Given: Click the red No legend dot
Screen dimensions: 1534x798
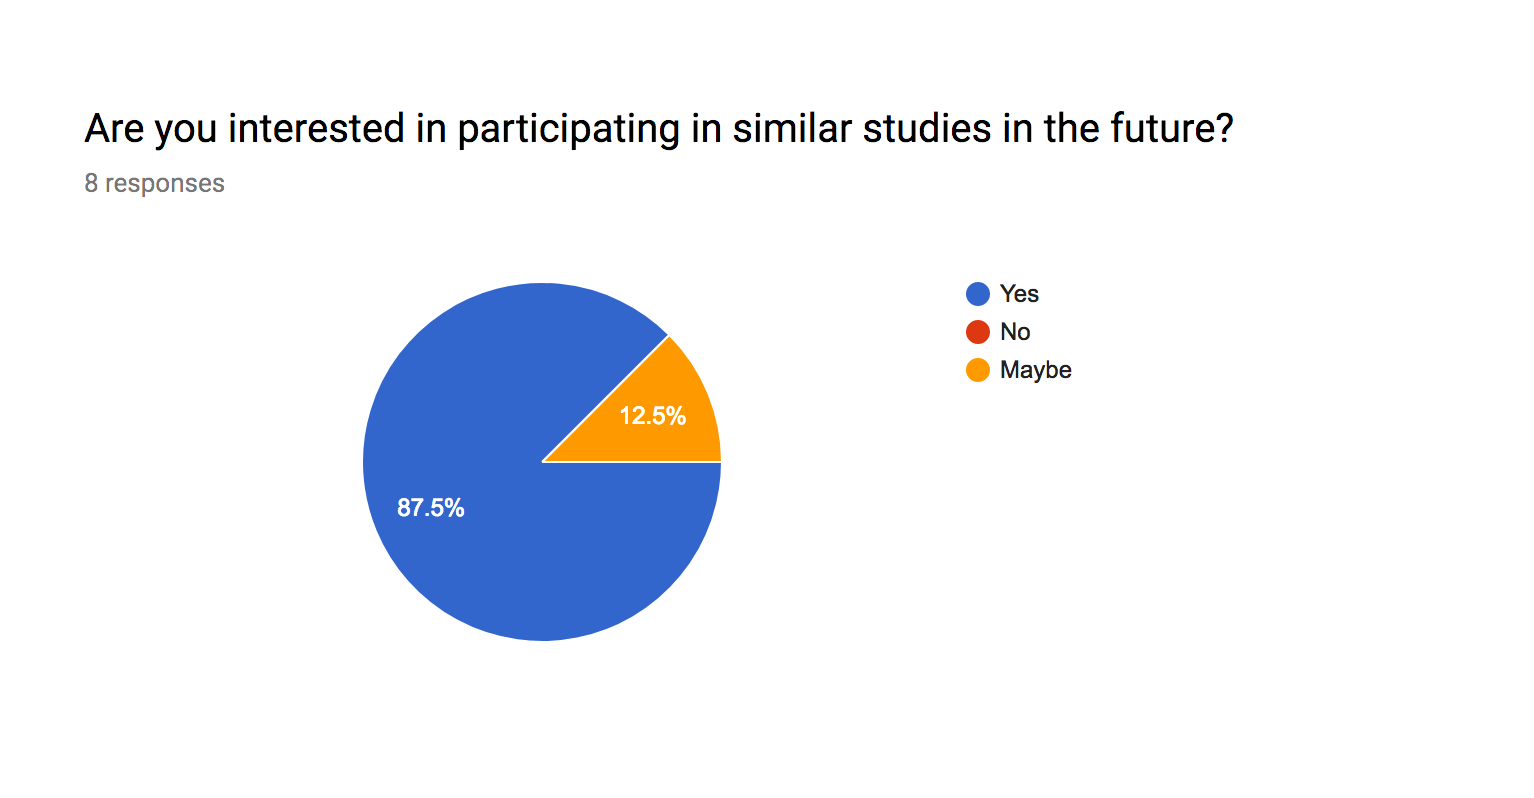Looking at the screenshot, I should click(978, 332).
